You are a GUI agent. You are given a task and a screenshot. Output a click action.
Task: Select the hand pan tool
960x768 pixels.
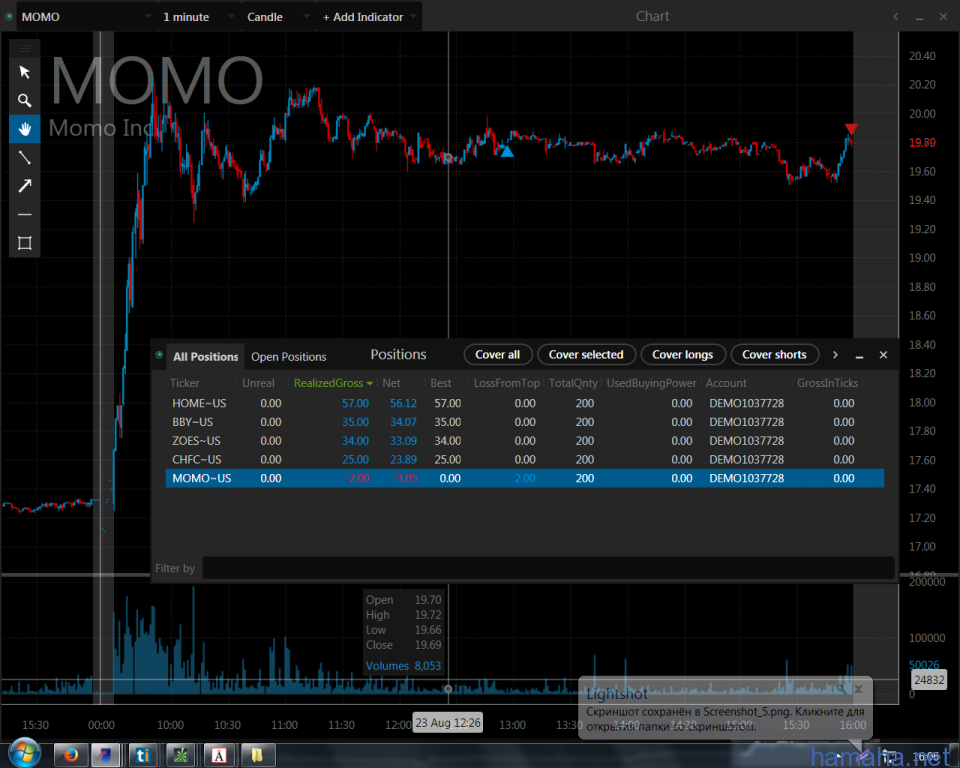click(25, 129)
